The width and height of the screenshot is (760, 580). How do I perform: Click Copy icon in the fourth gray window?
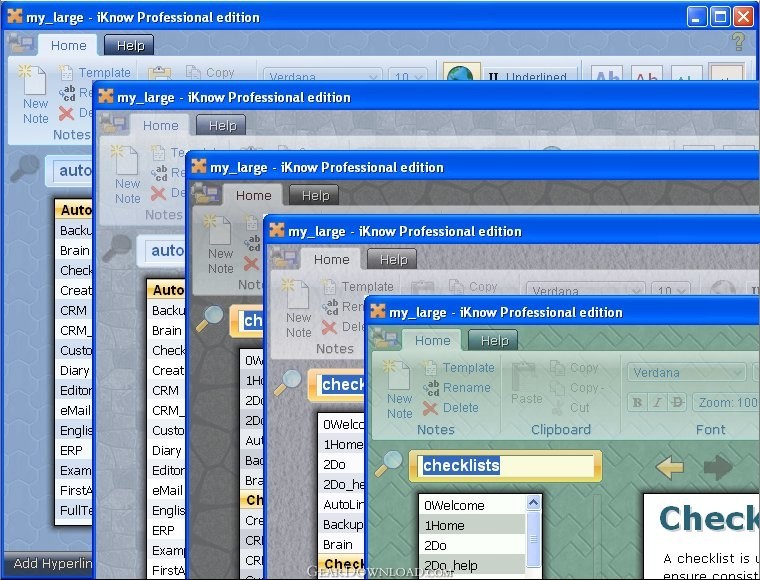coord(456,286)
